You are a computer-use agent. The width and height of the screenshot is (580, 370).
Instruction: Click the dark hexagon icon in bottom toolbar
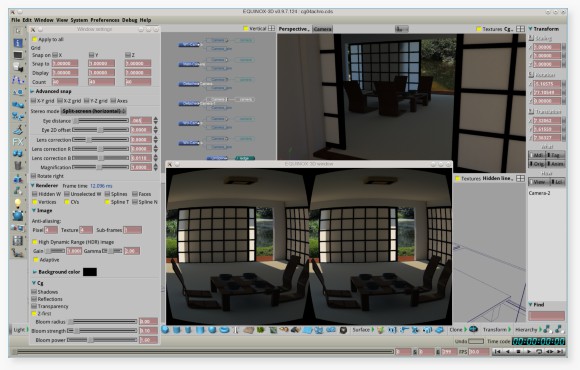(x=343, y=330)
